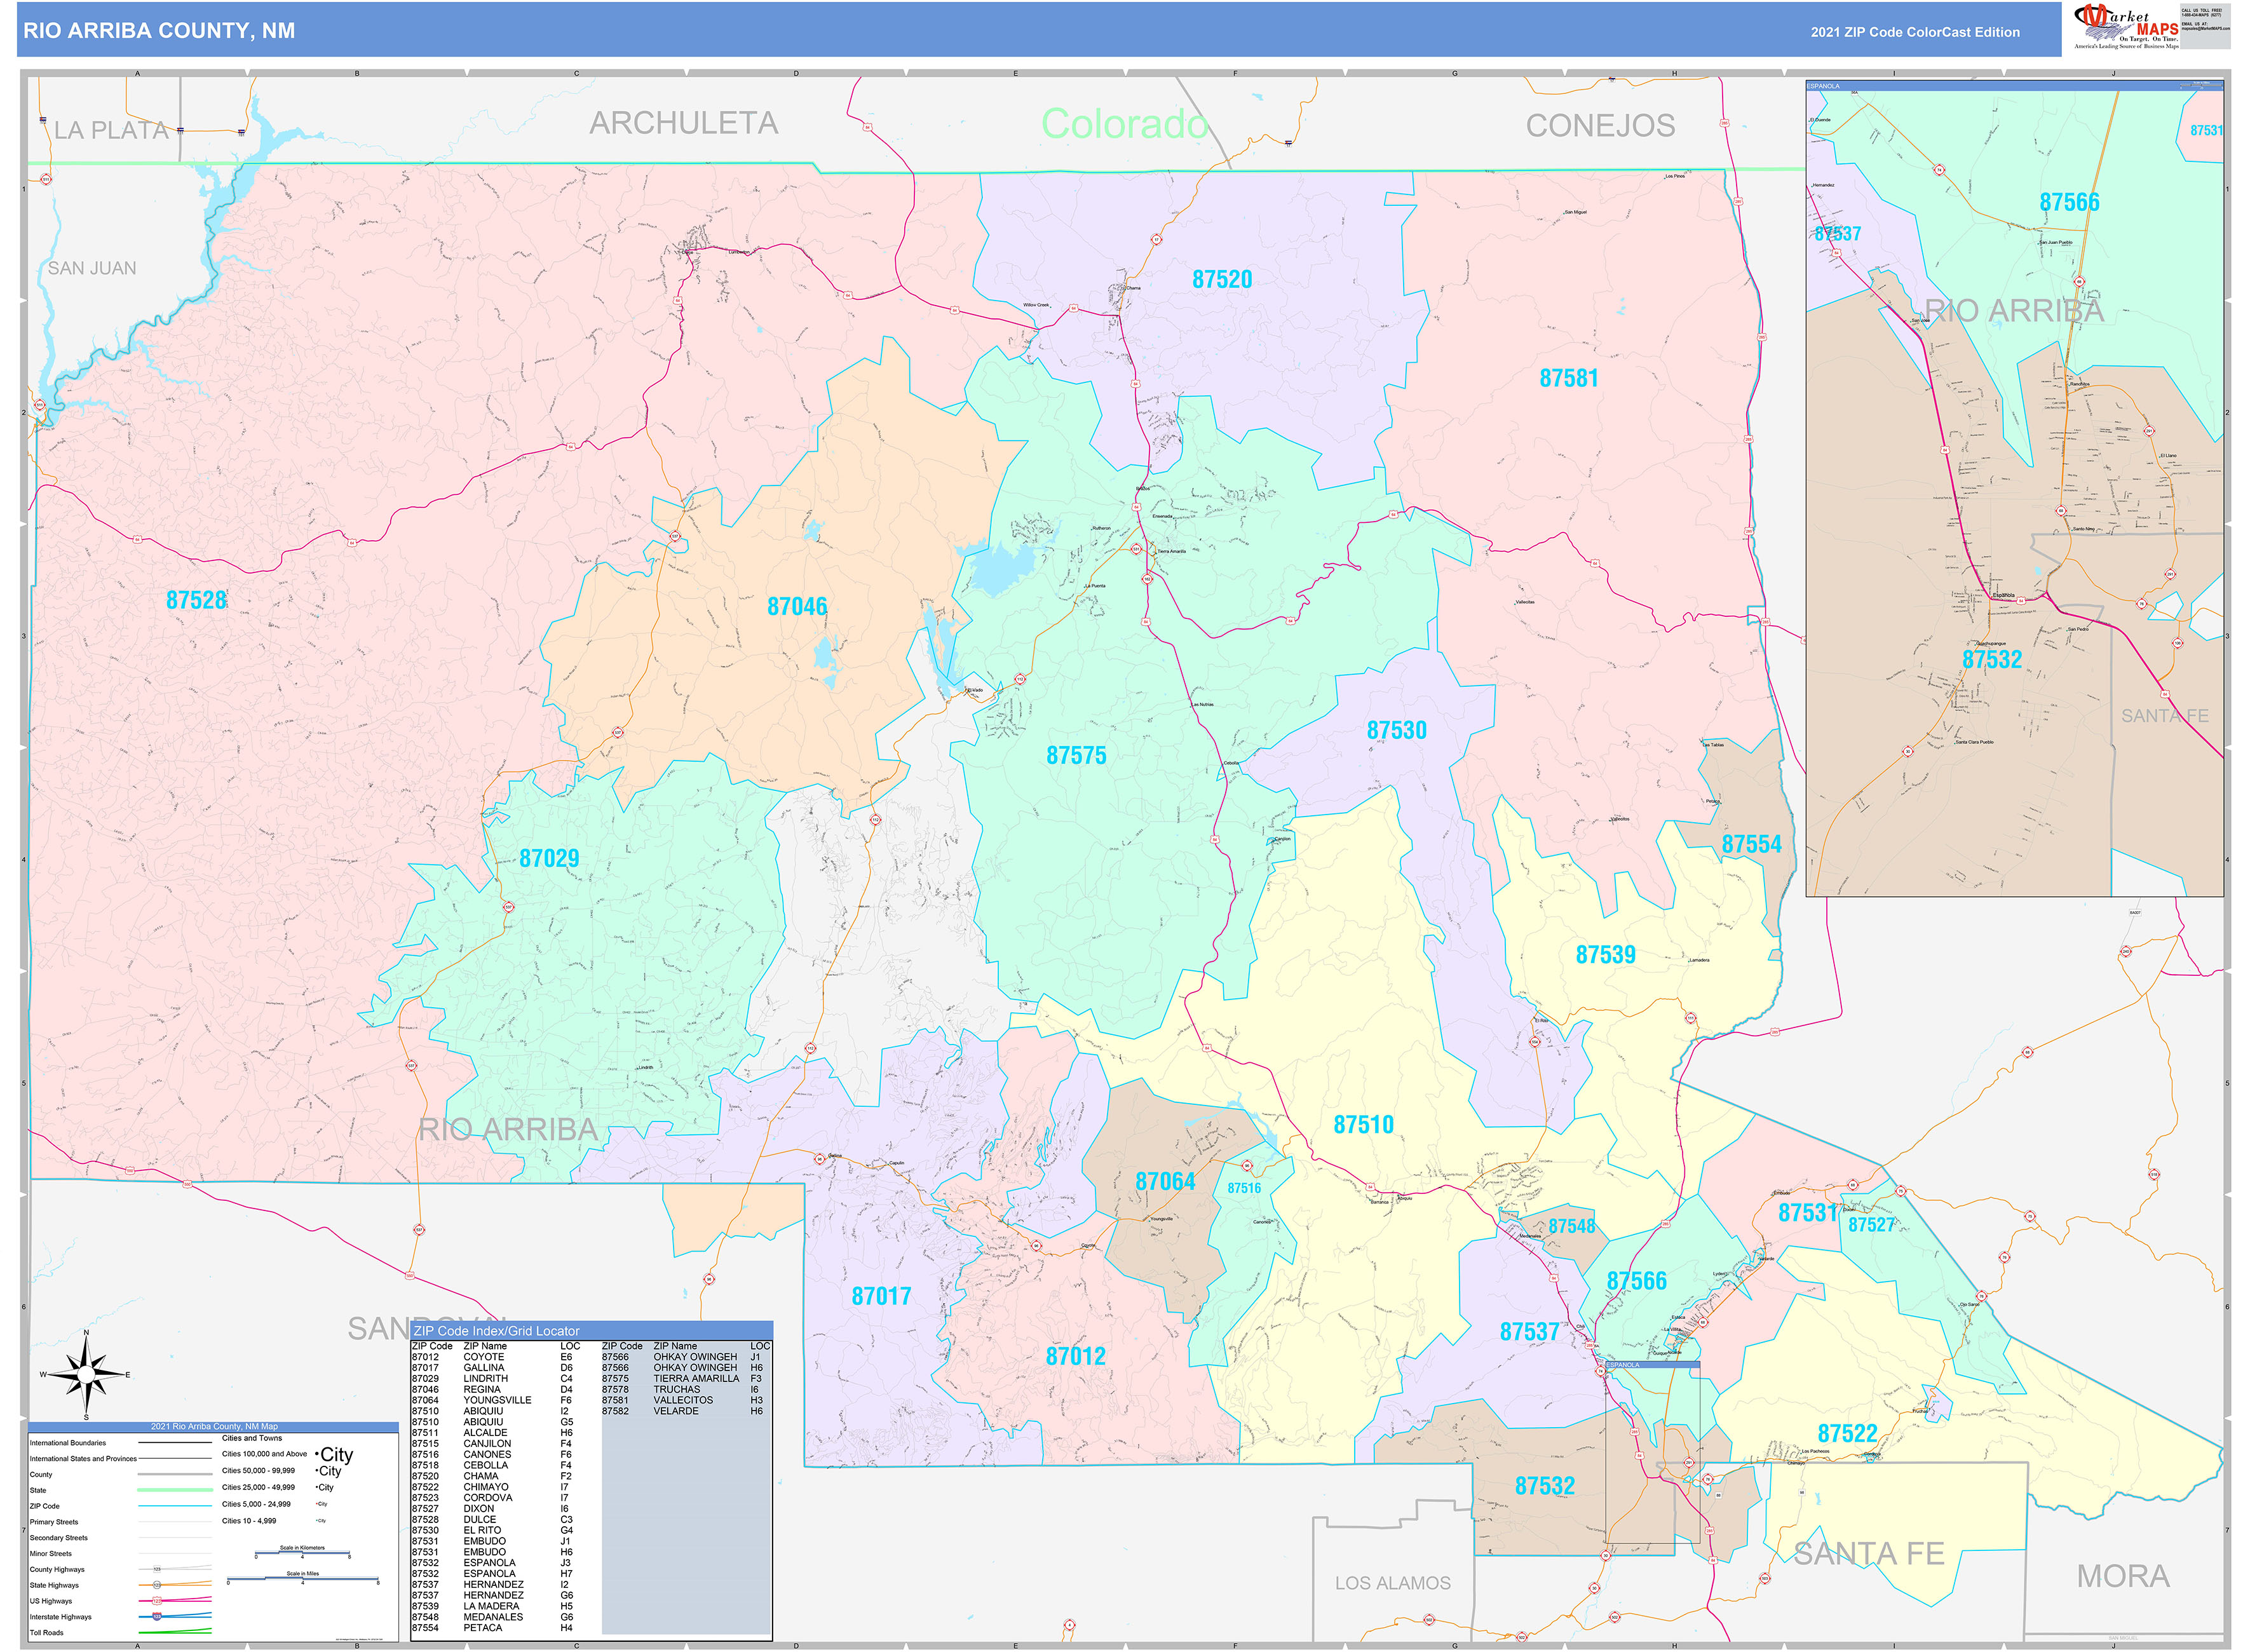Click the large City dot for cities above 100,000
The image size is (2250, 1652).
318,1454
